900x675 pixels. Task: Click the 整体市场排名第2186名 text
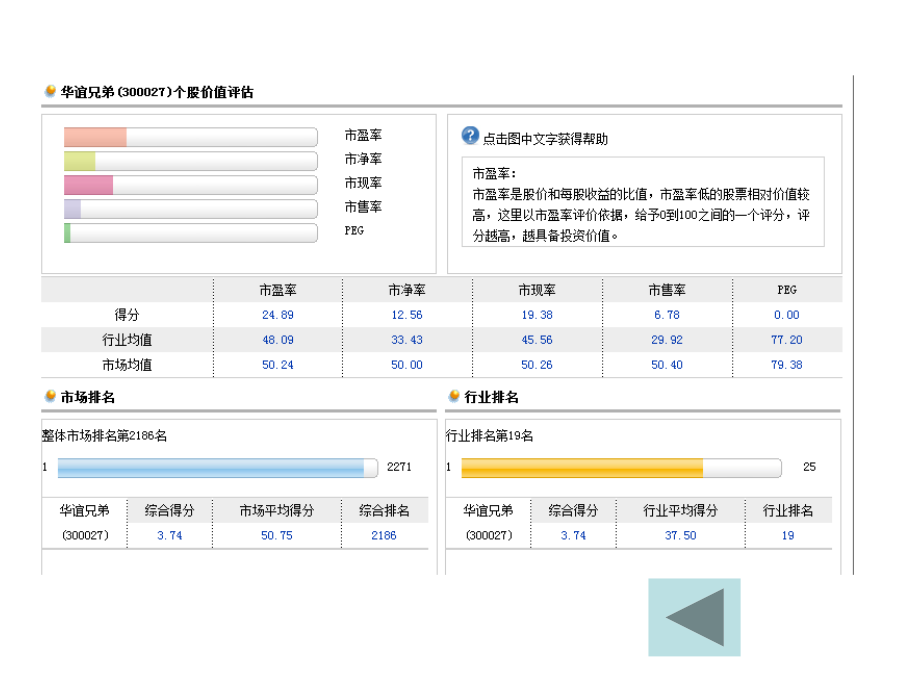point(104,436)
